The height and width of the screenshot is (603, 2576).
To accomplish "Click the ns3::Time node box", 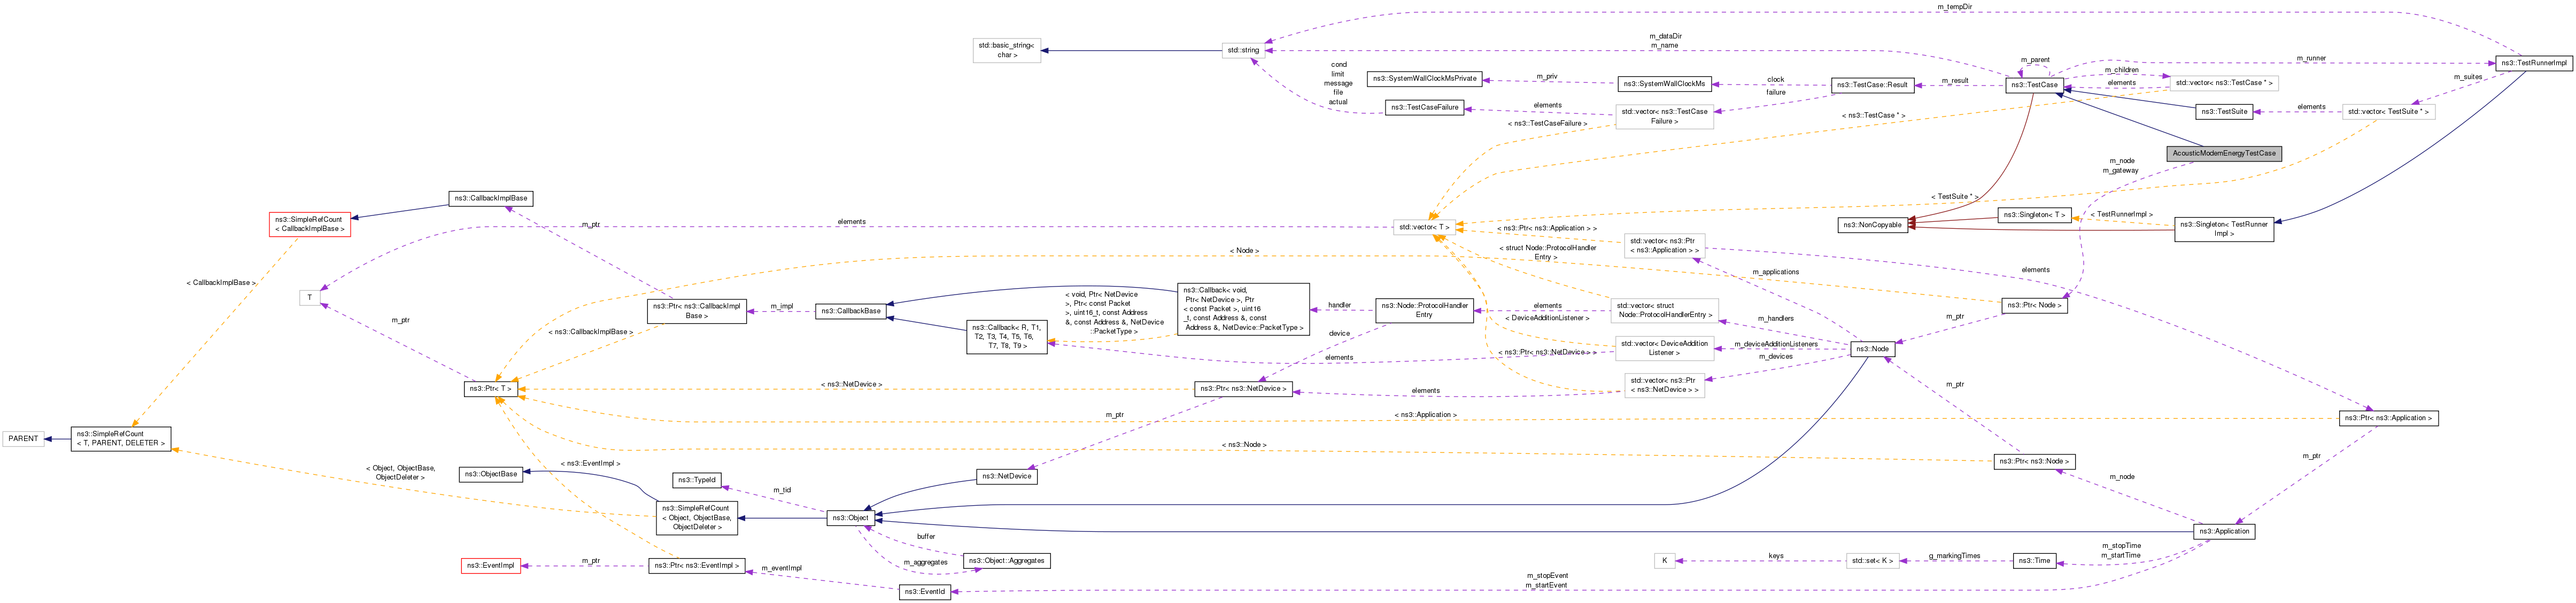I will (2034, 561).
